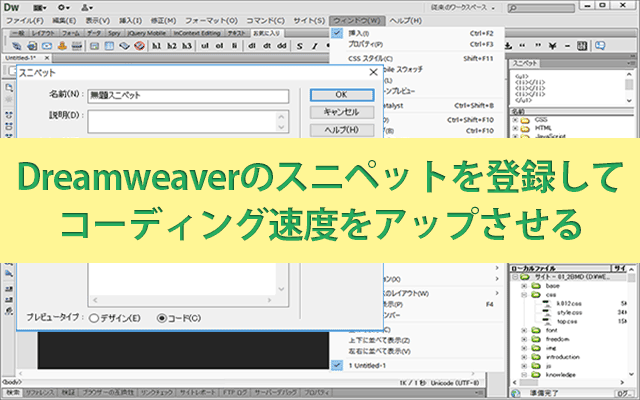
Task: Click the comment bubble icon in toolbar
Action: pyautogui.click(x=600, y=46)
